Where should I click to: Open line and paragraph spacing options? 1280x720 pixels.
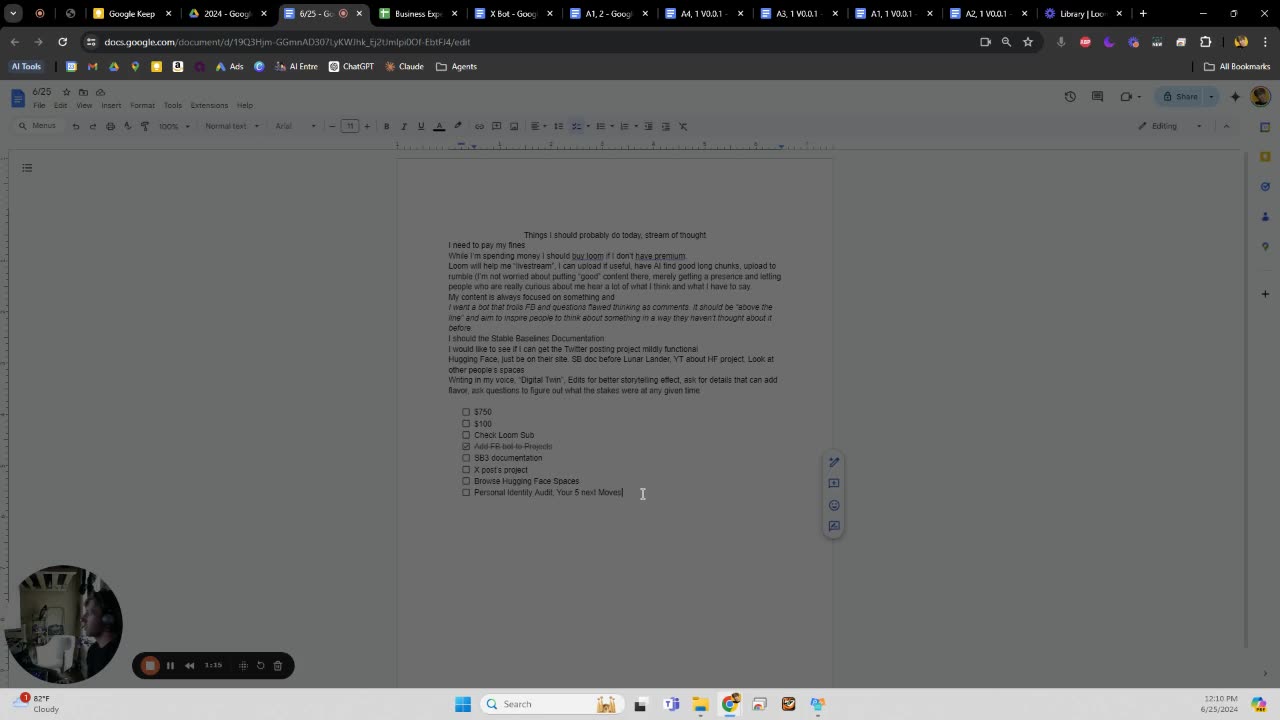[x=558, y=126]
